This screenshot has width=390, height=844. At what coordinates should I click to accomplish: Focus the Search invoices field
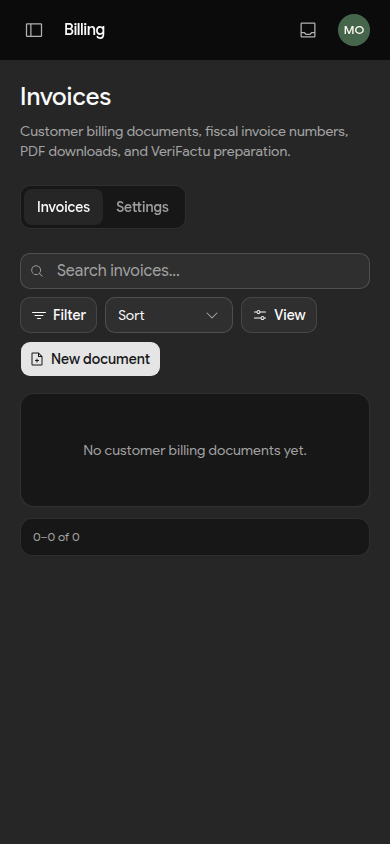(195, 271)
